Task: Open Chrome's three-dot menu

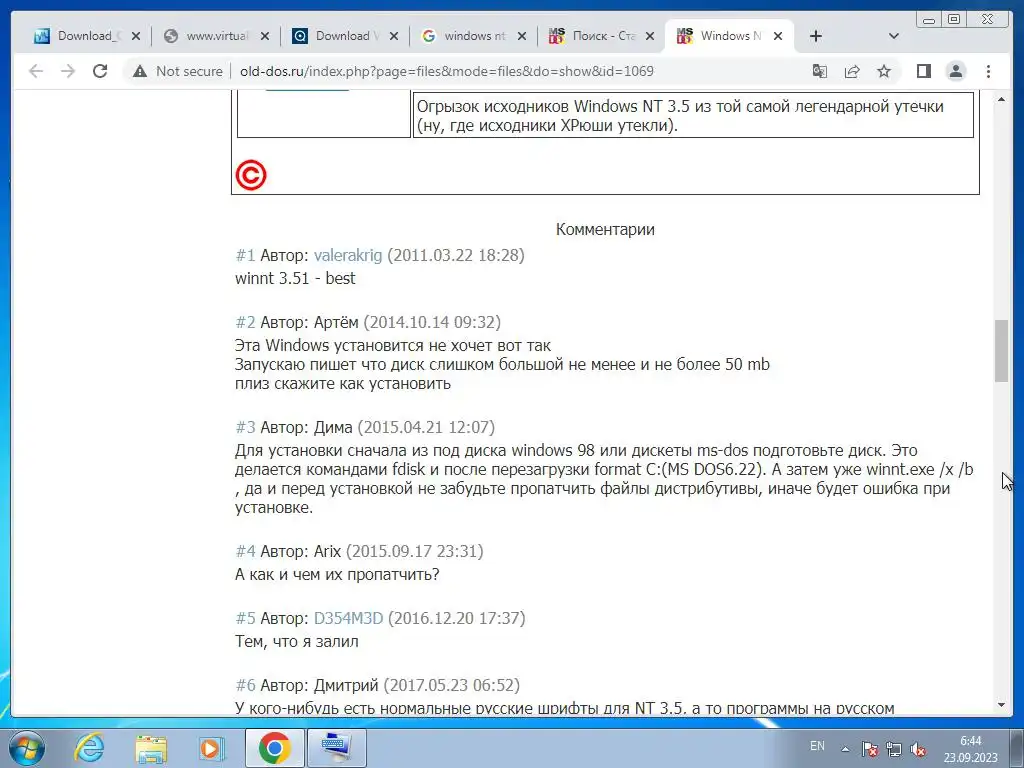Action: coord(988,71)
